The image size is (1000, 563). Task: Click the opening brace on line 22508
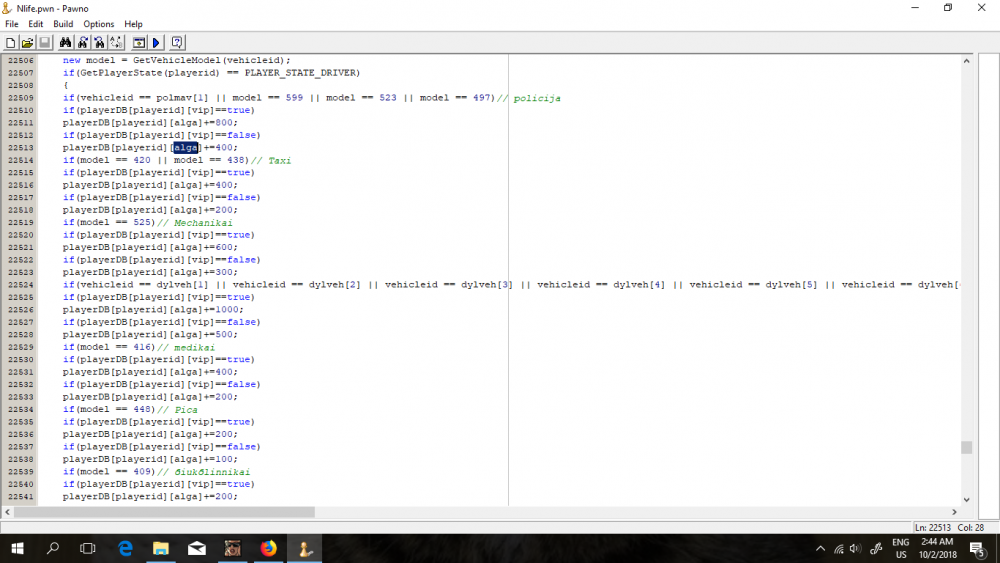click(x=65, y=85)
